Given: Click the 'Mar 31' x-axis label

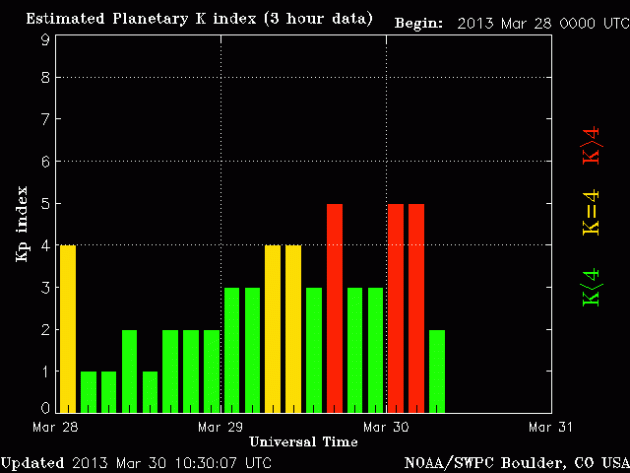Looking at the screenshot, I should [x=549, y=426].
